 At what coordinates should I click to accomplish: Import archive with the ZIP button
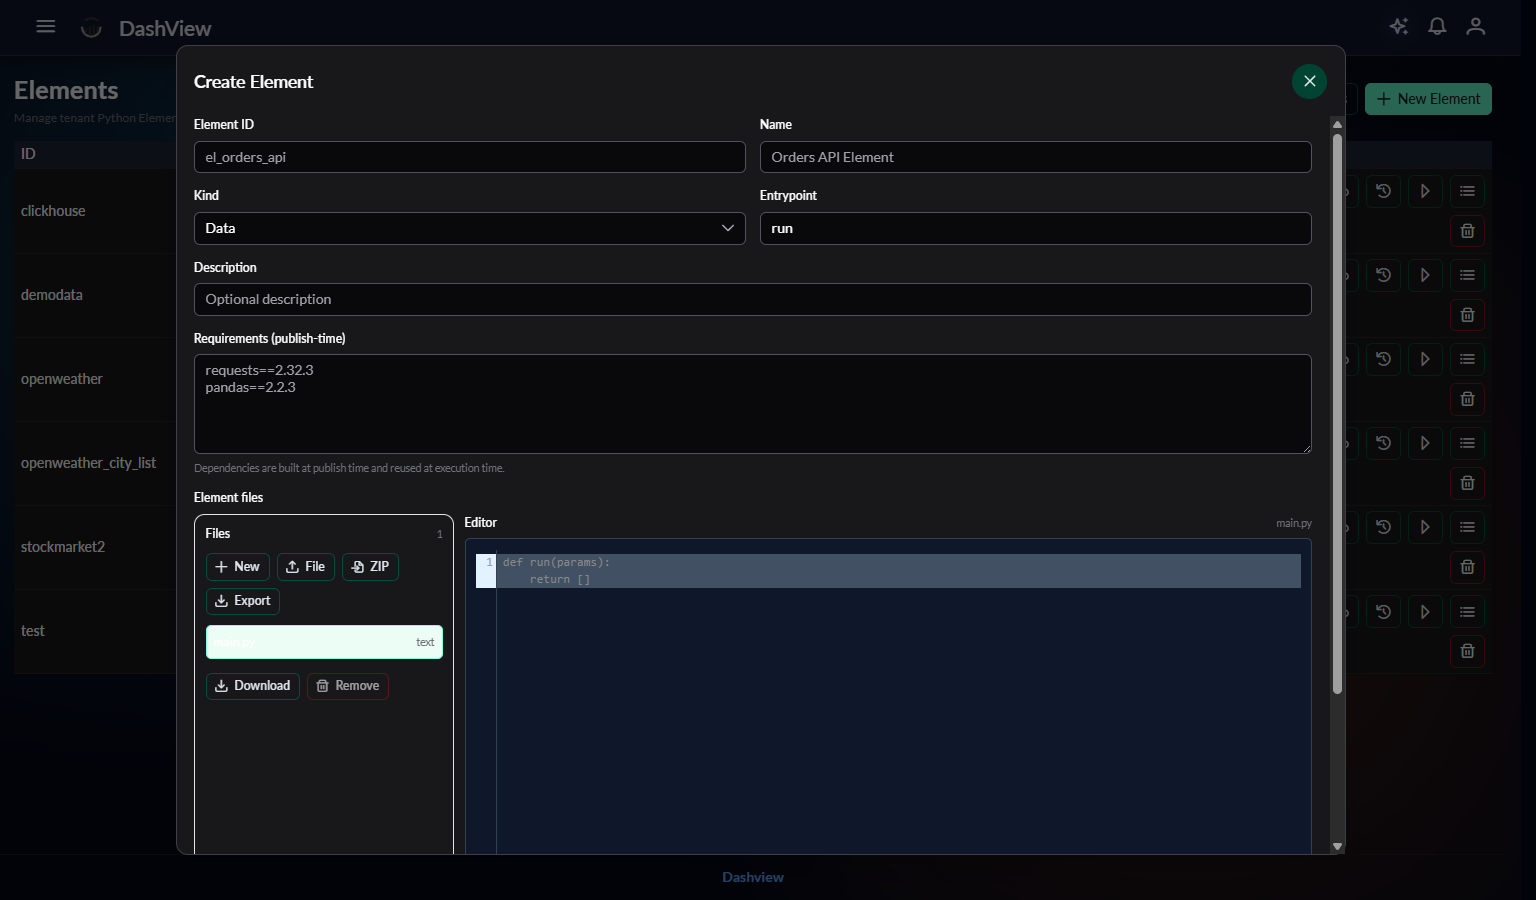370,567
